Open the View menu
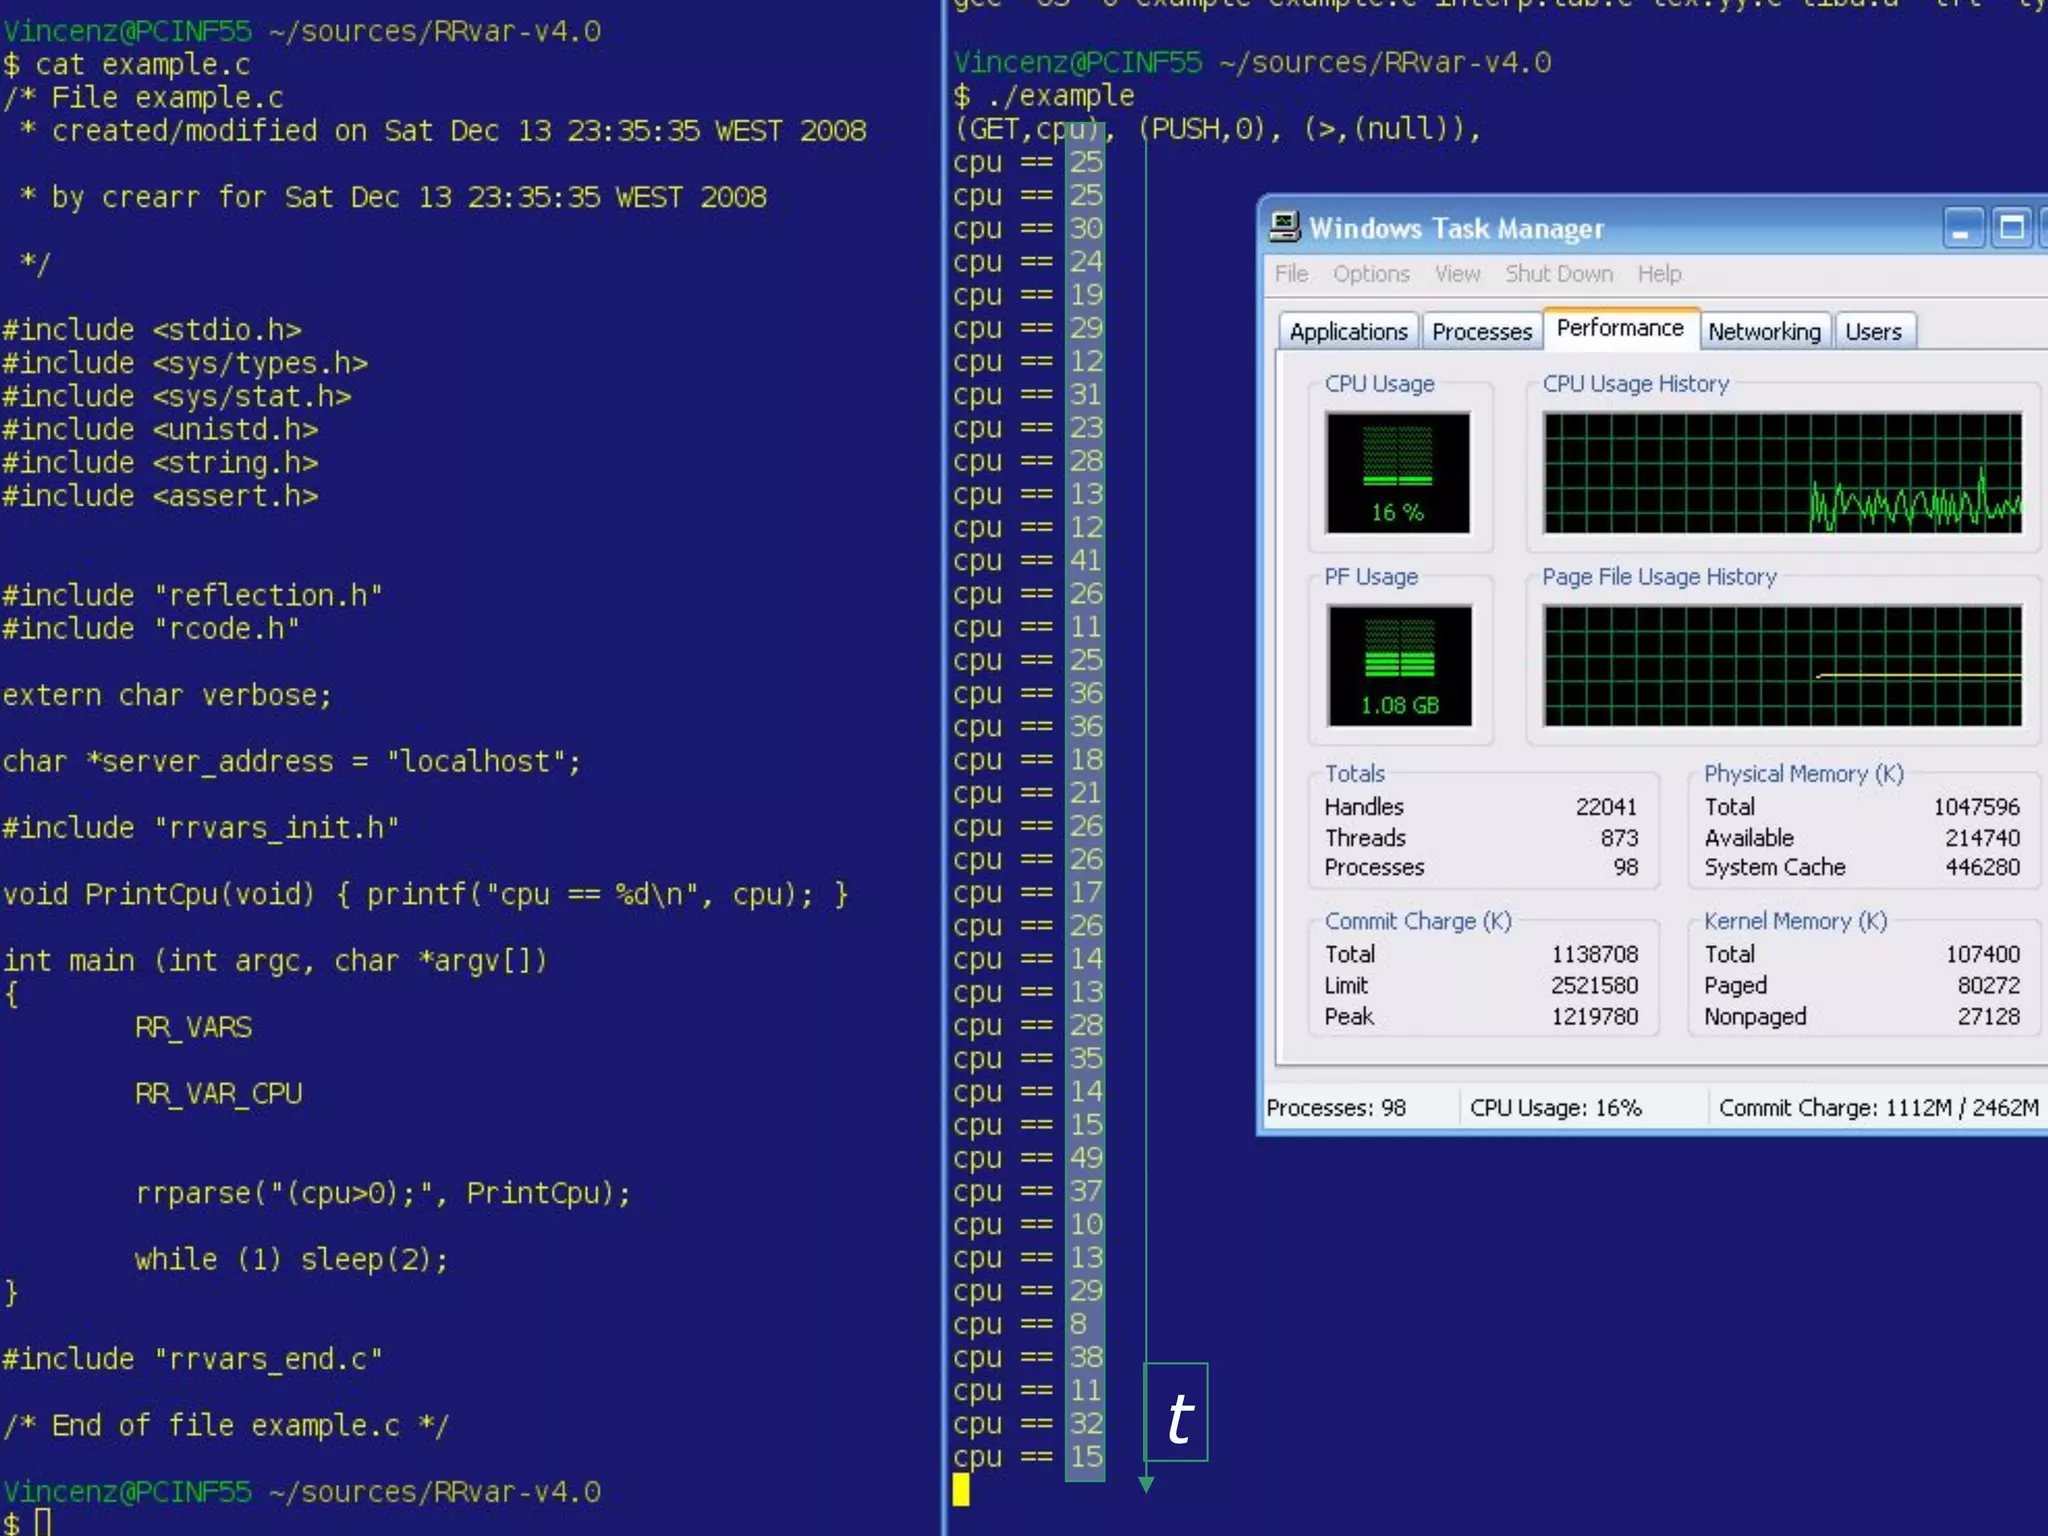 1457,274
